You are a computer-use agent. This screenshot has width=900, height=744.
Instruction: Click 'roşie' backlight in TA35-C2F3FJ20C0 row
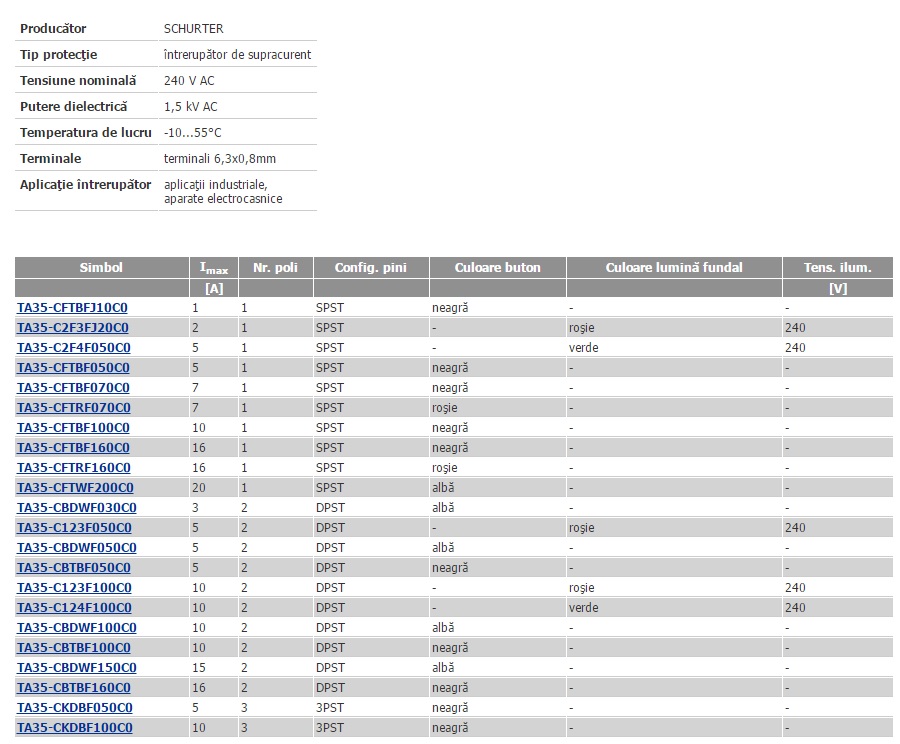tap(581, 328)
